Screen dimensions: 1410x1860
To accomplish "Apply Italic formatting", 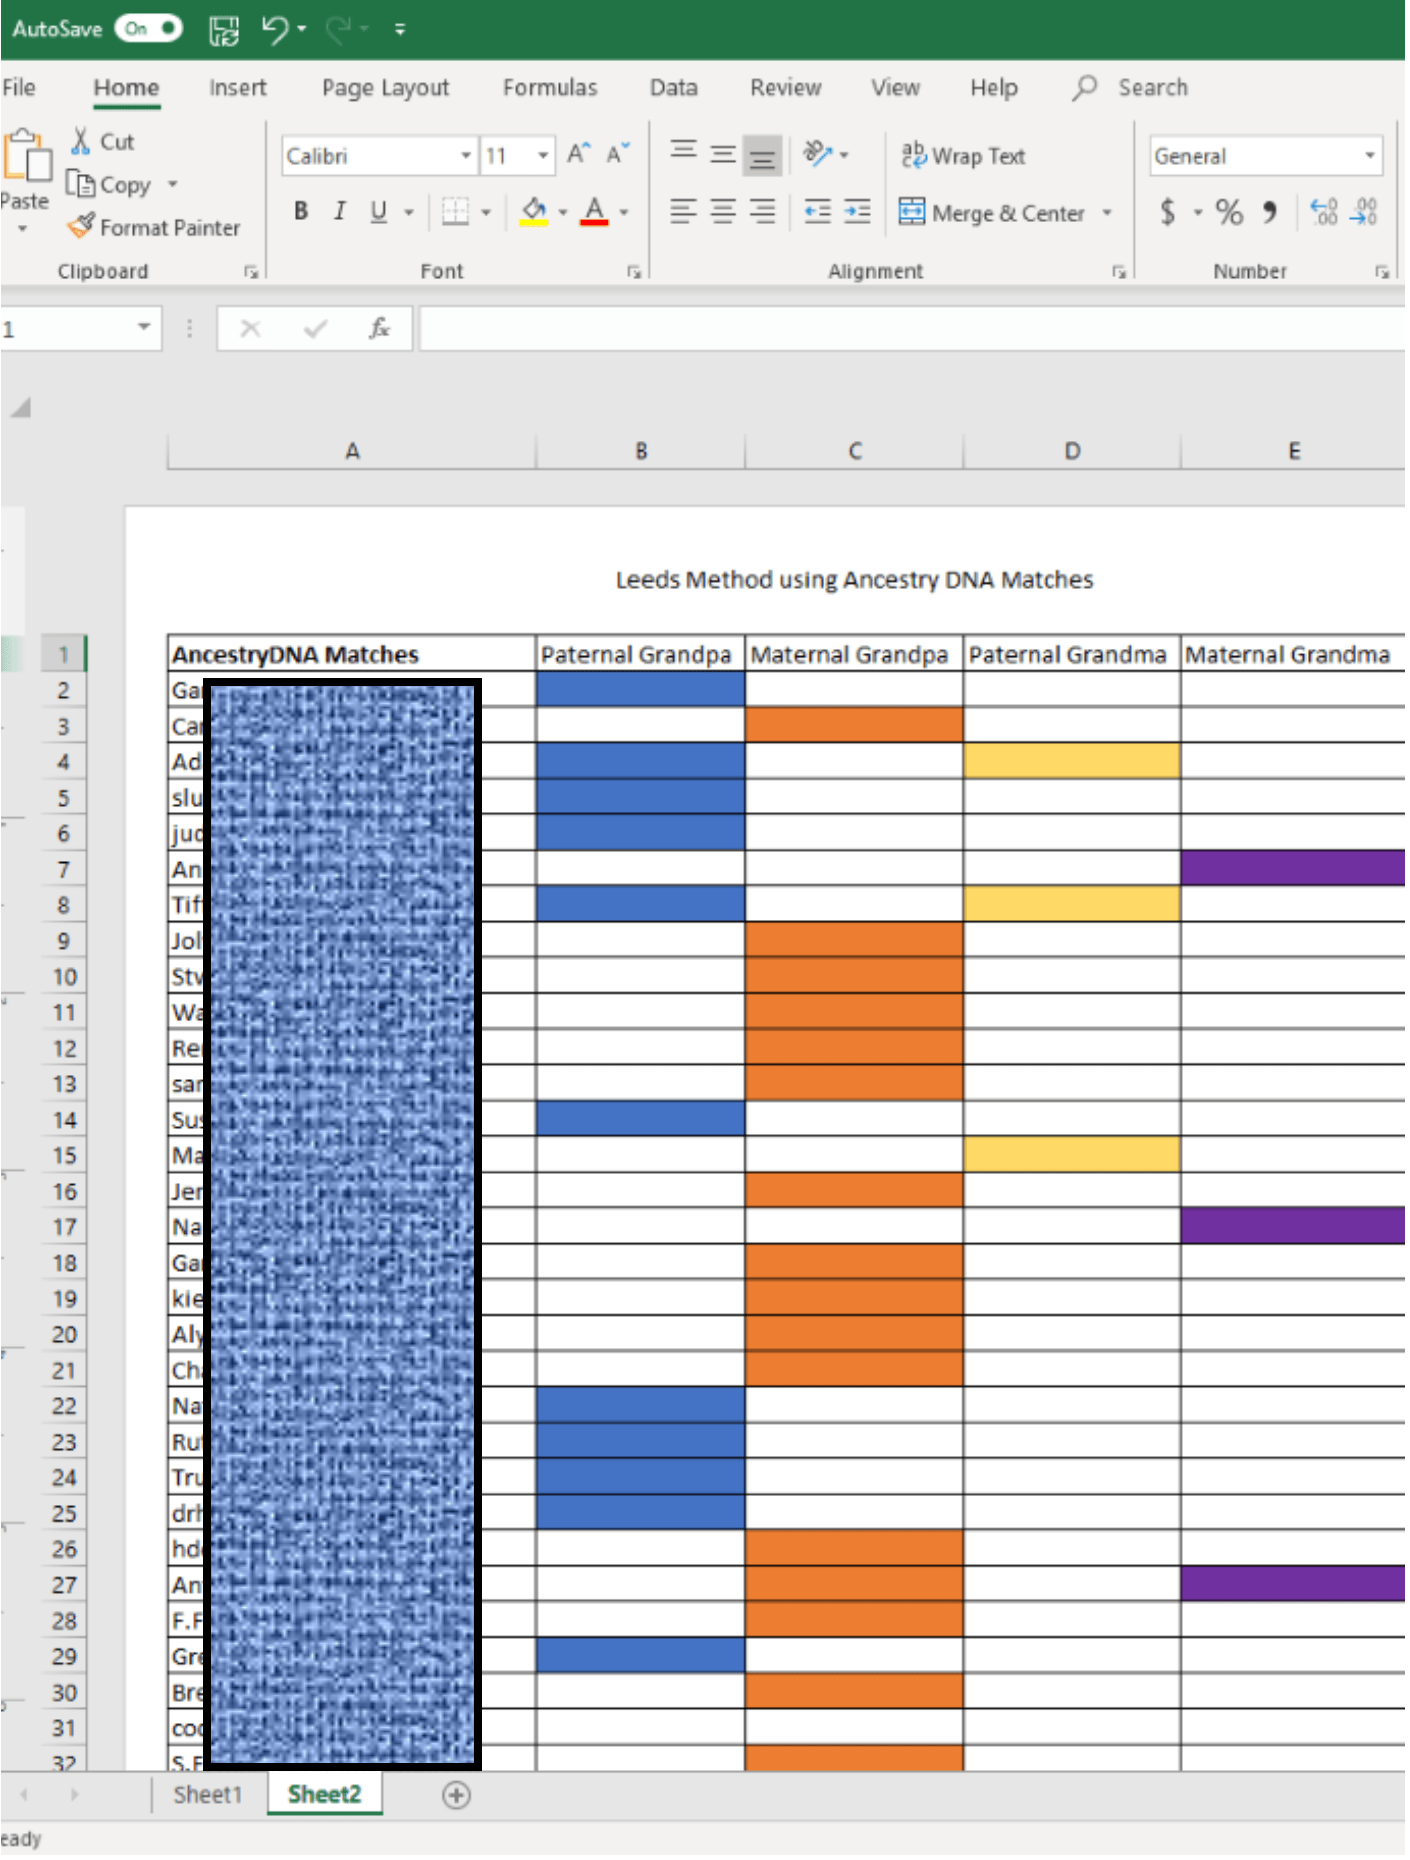I will [340, 211].
